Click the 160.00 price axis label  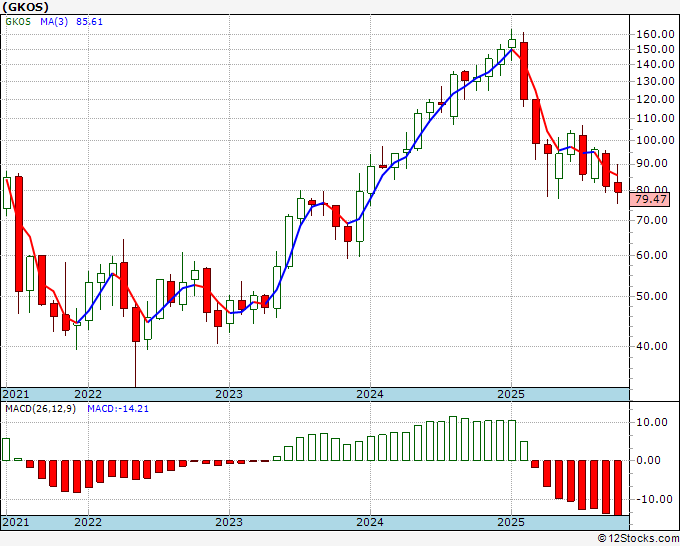coord(655,34)
